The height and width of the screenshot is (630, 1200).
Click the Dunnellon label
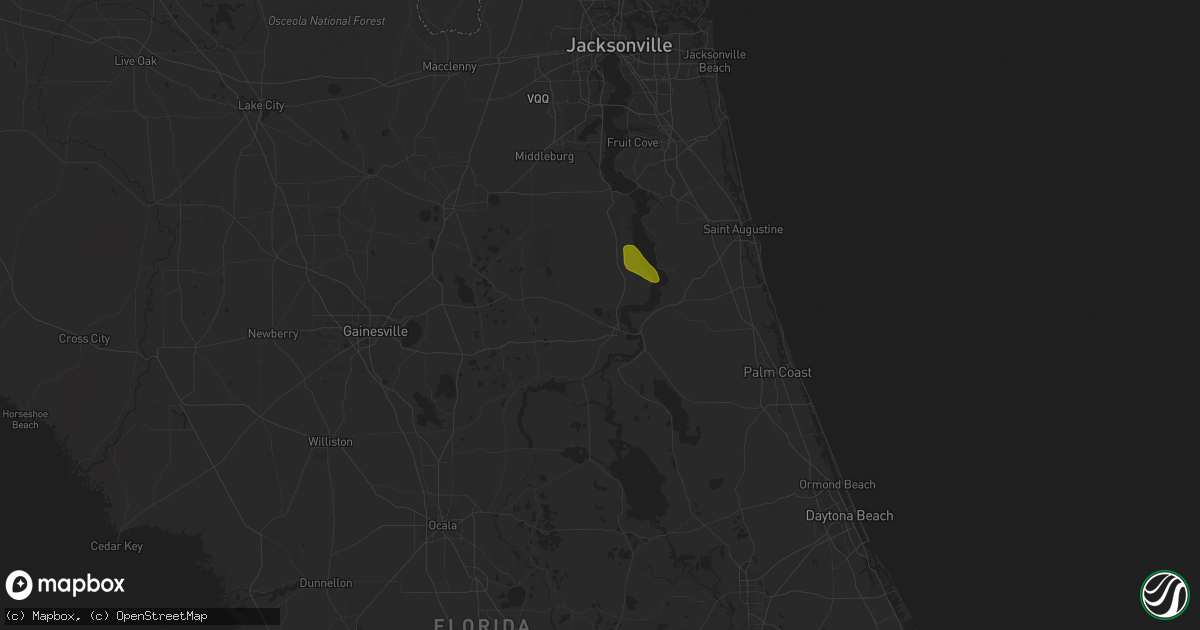tap(326, 583)
